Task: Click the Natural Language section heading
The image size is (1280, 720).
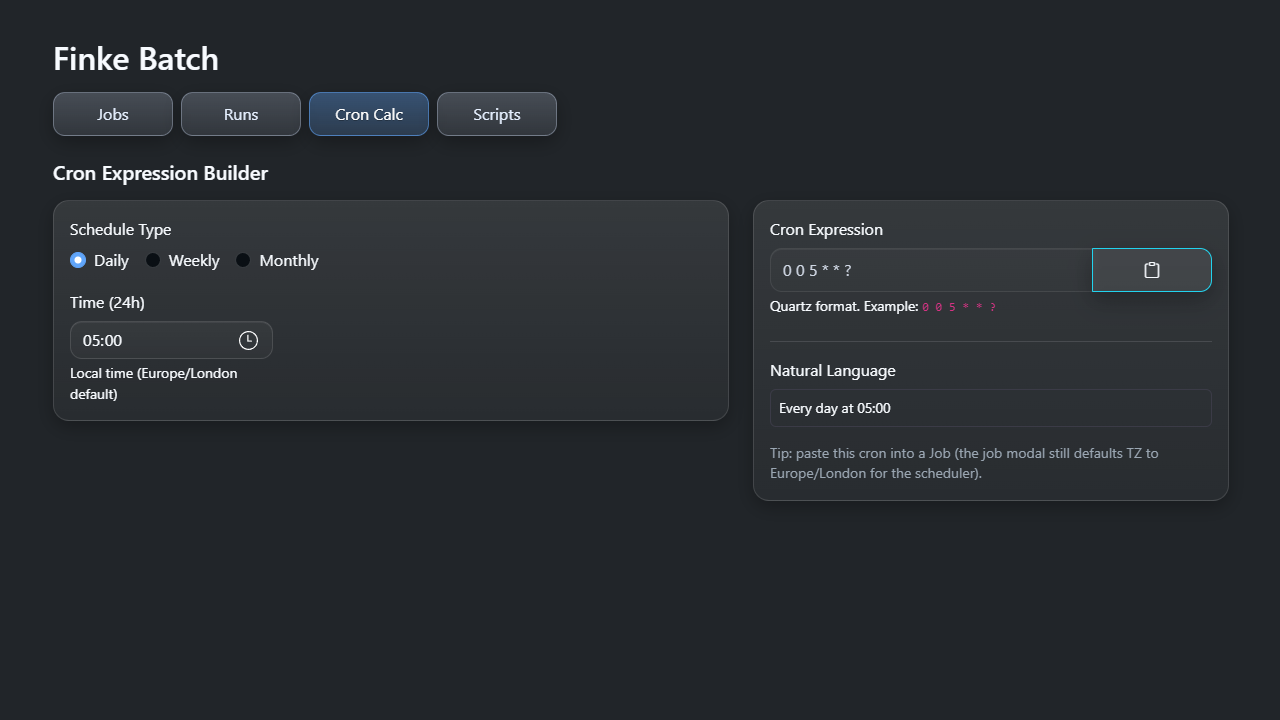Action: 832,370
